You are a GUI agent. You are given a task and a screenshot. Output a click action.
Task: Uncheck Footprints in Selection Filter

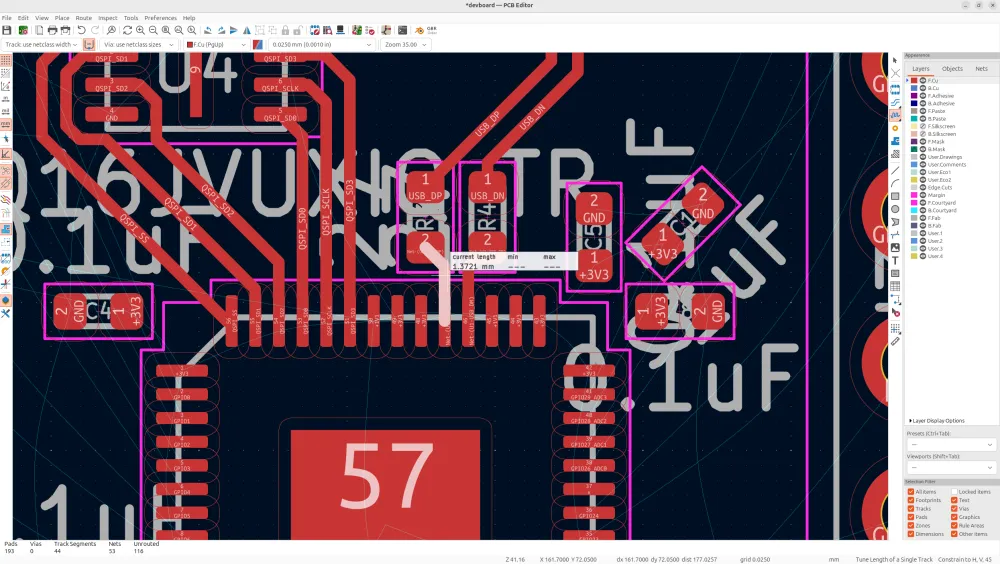point(910,500)
